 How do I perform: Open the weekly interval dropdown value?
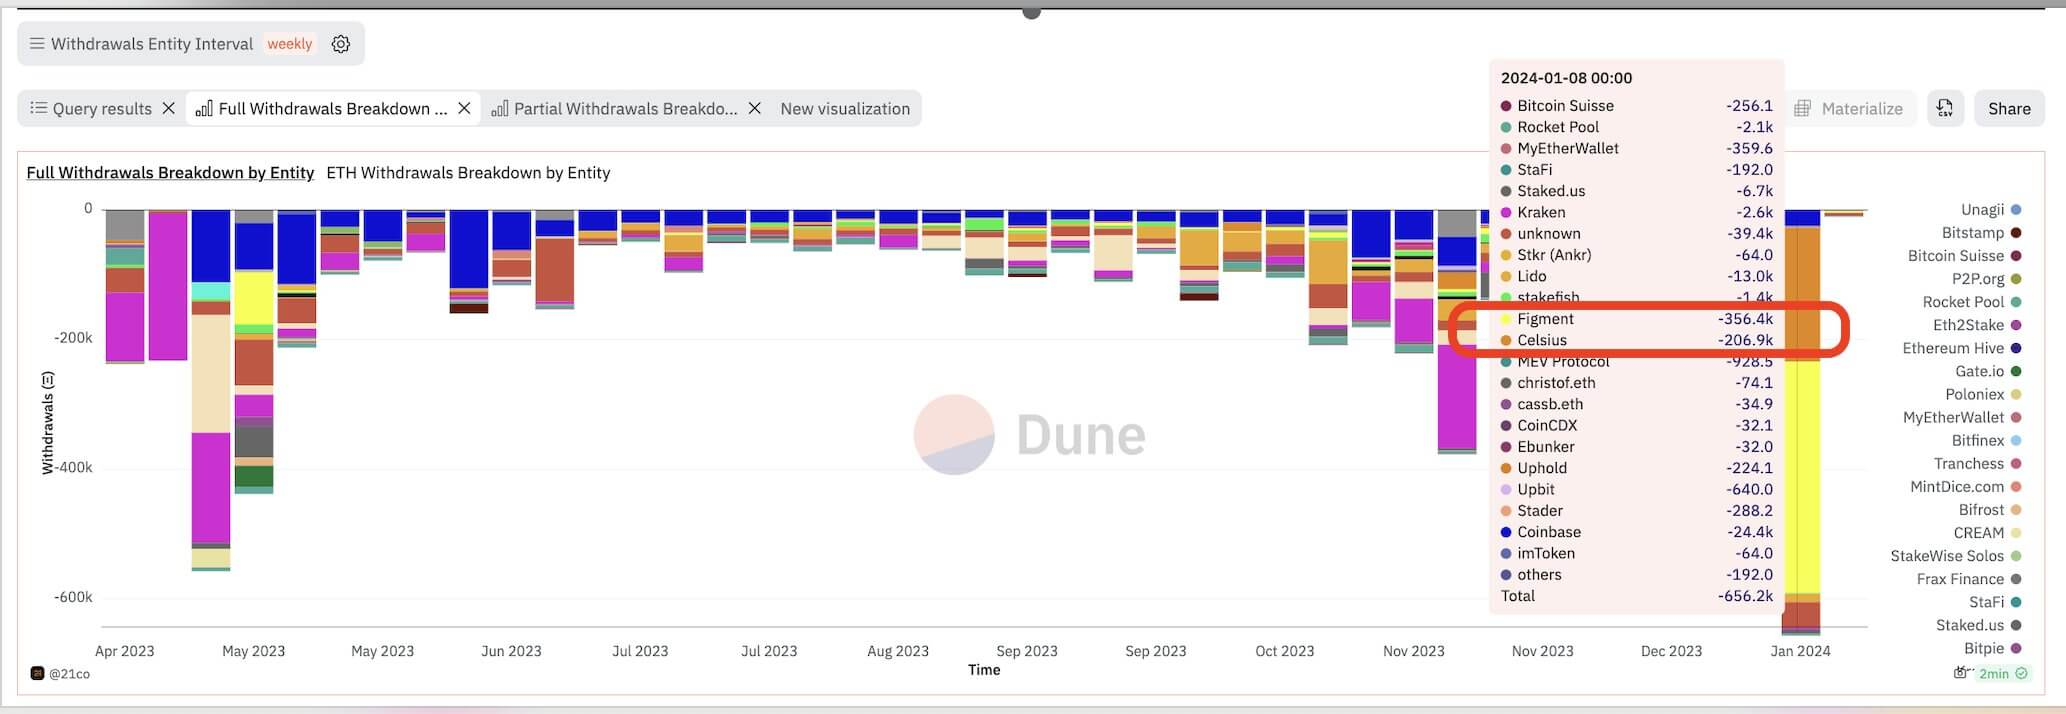(x=289, y=44)
